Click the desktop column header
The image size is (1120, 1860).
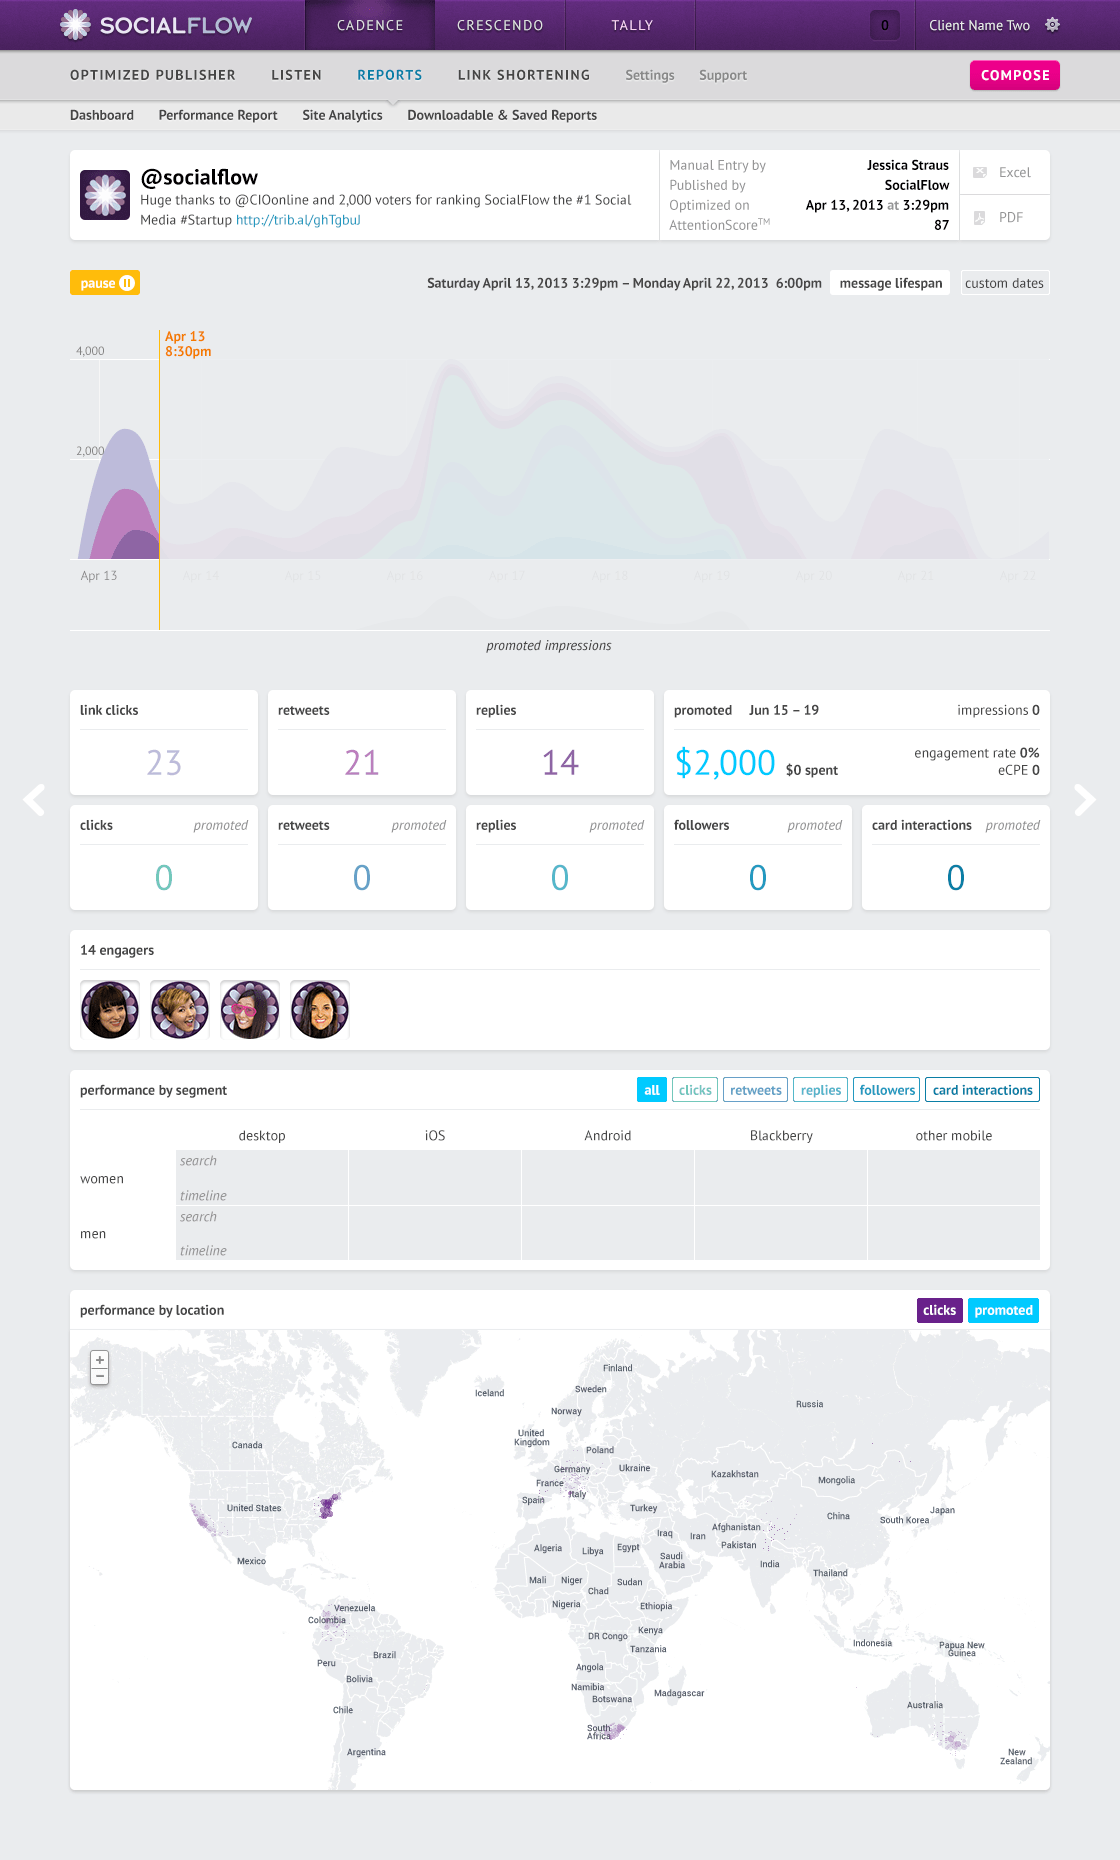coord(262,1135)
